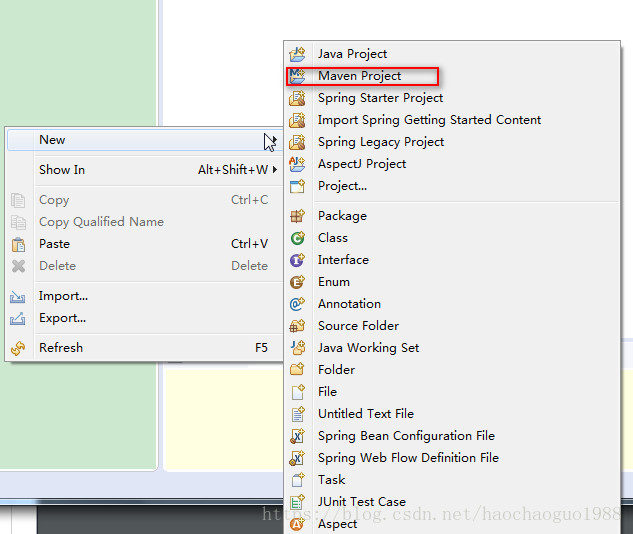The image size is (633, 534).
Task: Choose Maven Project from New submenu
Action: pos(452,76)
